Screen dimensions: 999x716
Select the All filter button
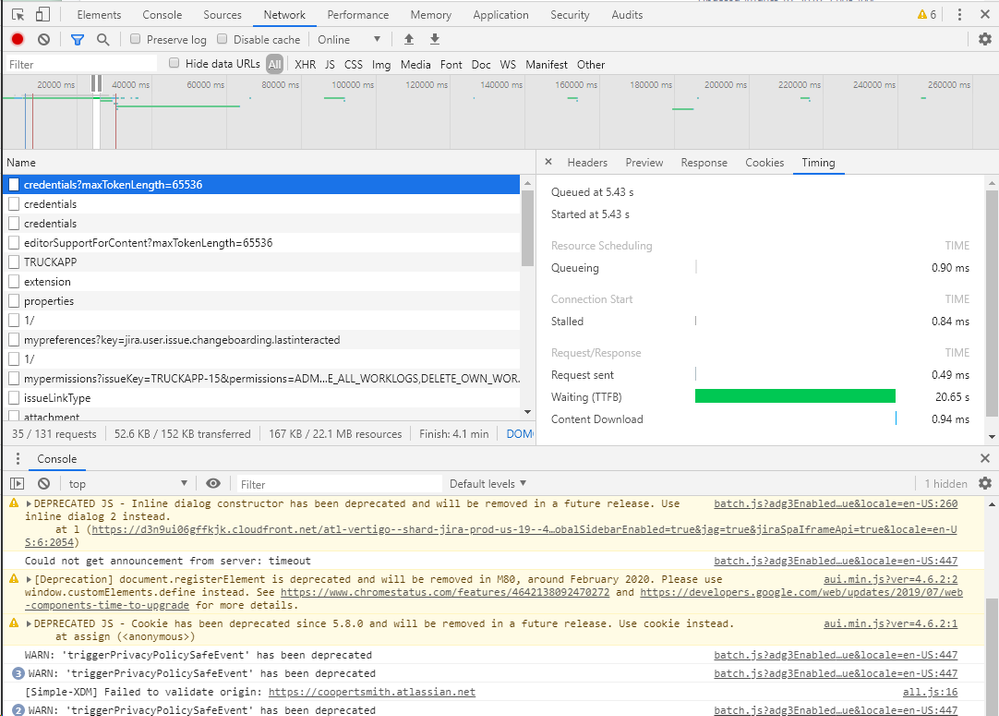click(275, 64)
